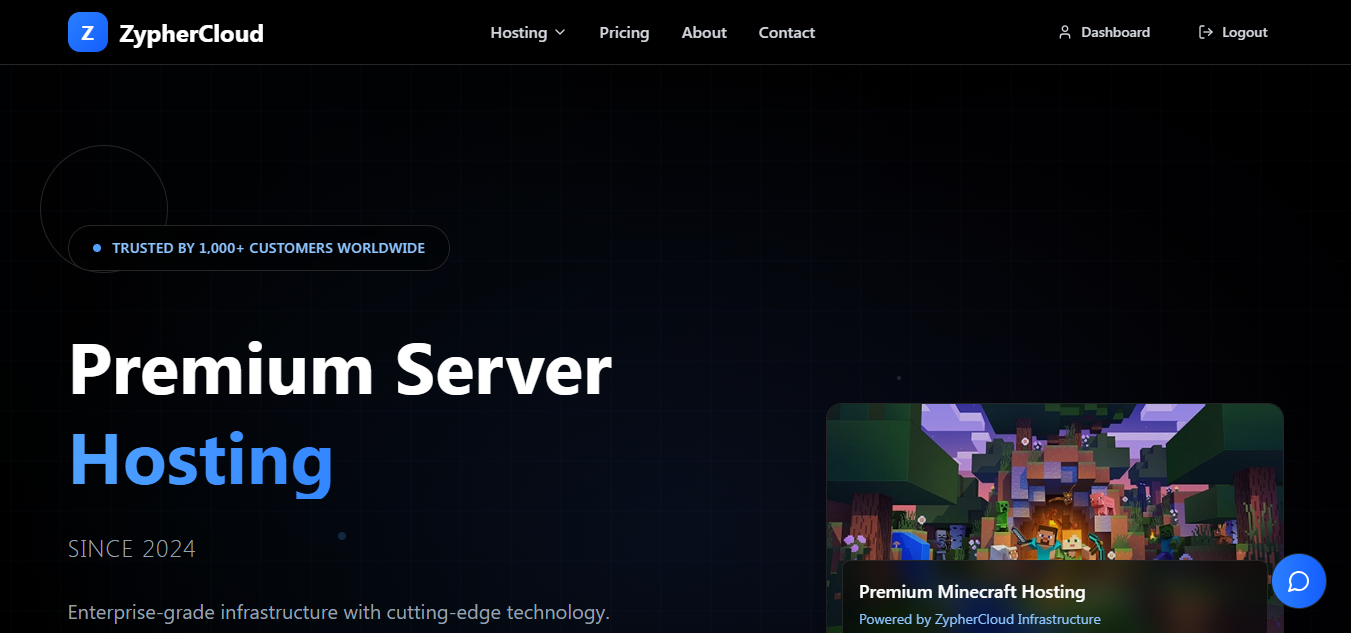The width and height of the screenshot is (1351, 633).
Task: Click the Trusted by 1,000+ customers badge
Action: pyautogui.click(x=259, y=248)
